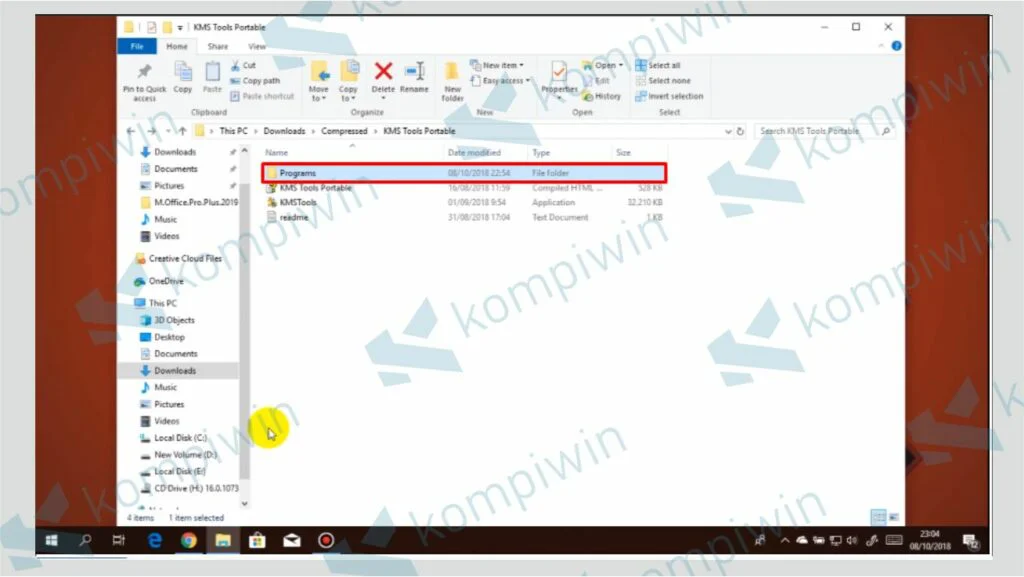The height and width of the screenshot is (577, 1024).
Task: Go forward with the Forward arrow
Action: click(152, 131)
